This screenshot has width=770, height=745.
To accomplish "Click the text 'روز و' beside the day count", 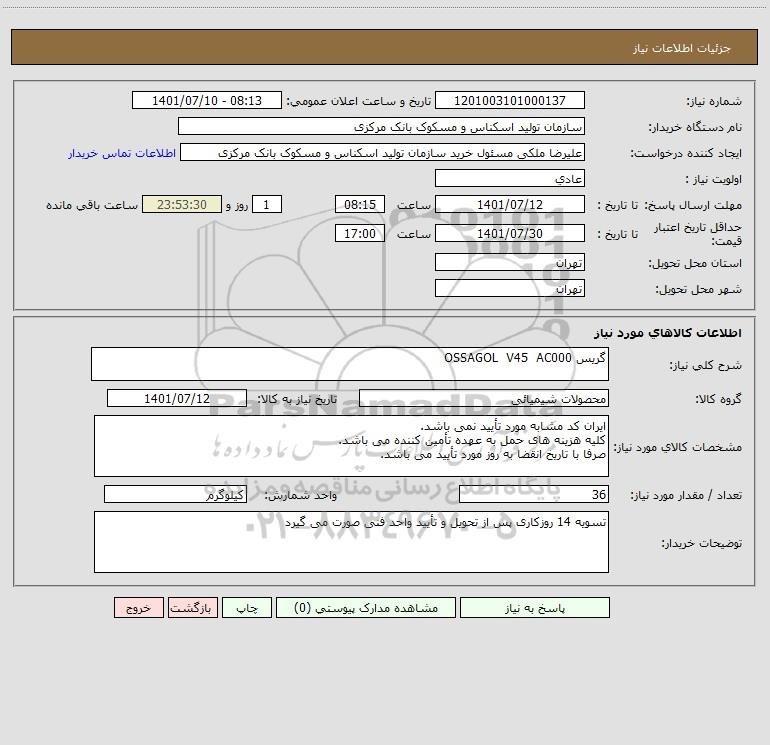I will (x=237, y=205).
